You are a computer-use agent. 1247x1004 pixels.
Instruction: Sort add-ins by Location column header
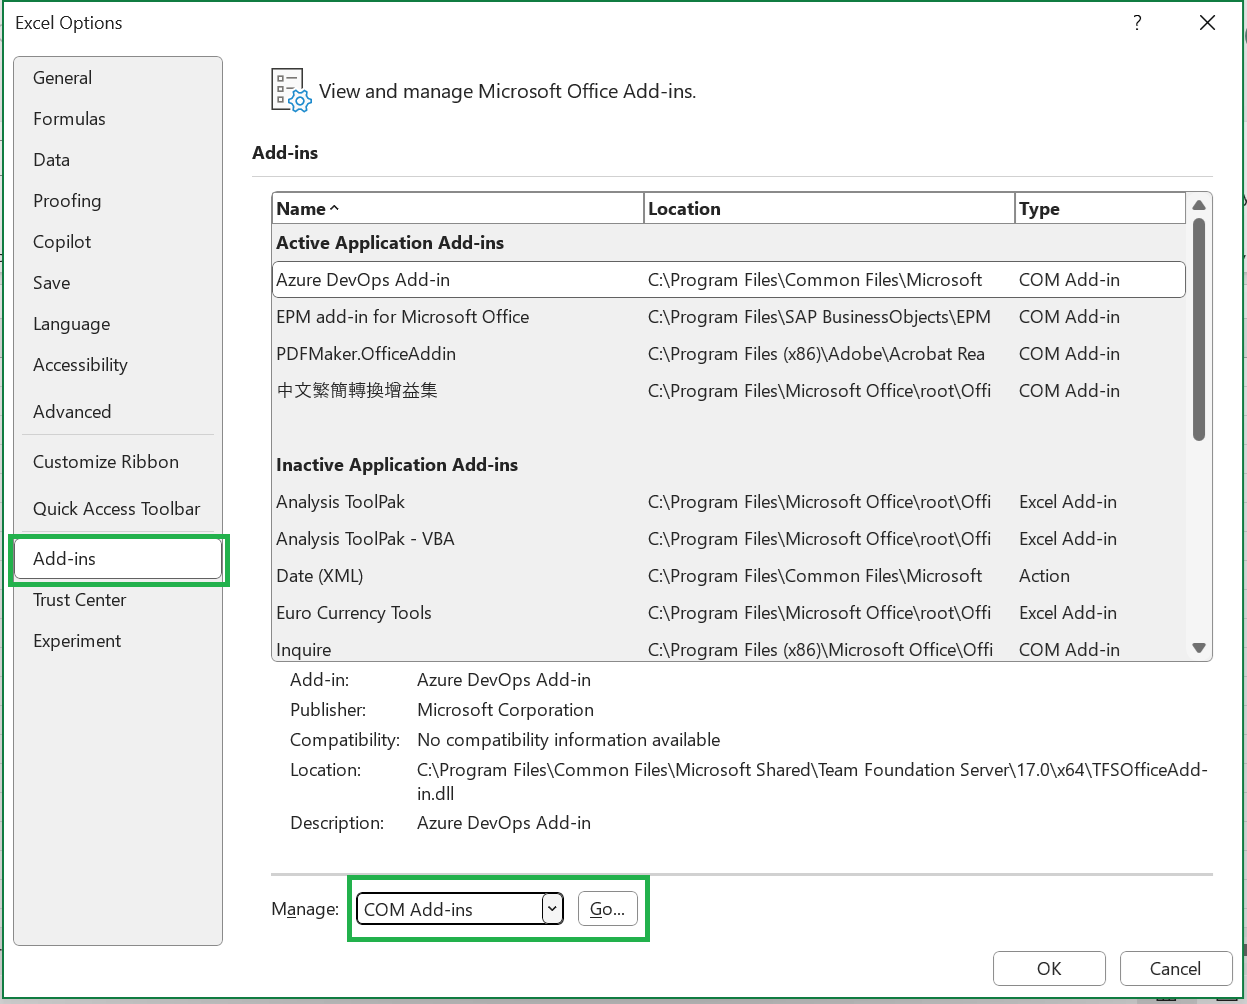click(829, 208)
